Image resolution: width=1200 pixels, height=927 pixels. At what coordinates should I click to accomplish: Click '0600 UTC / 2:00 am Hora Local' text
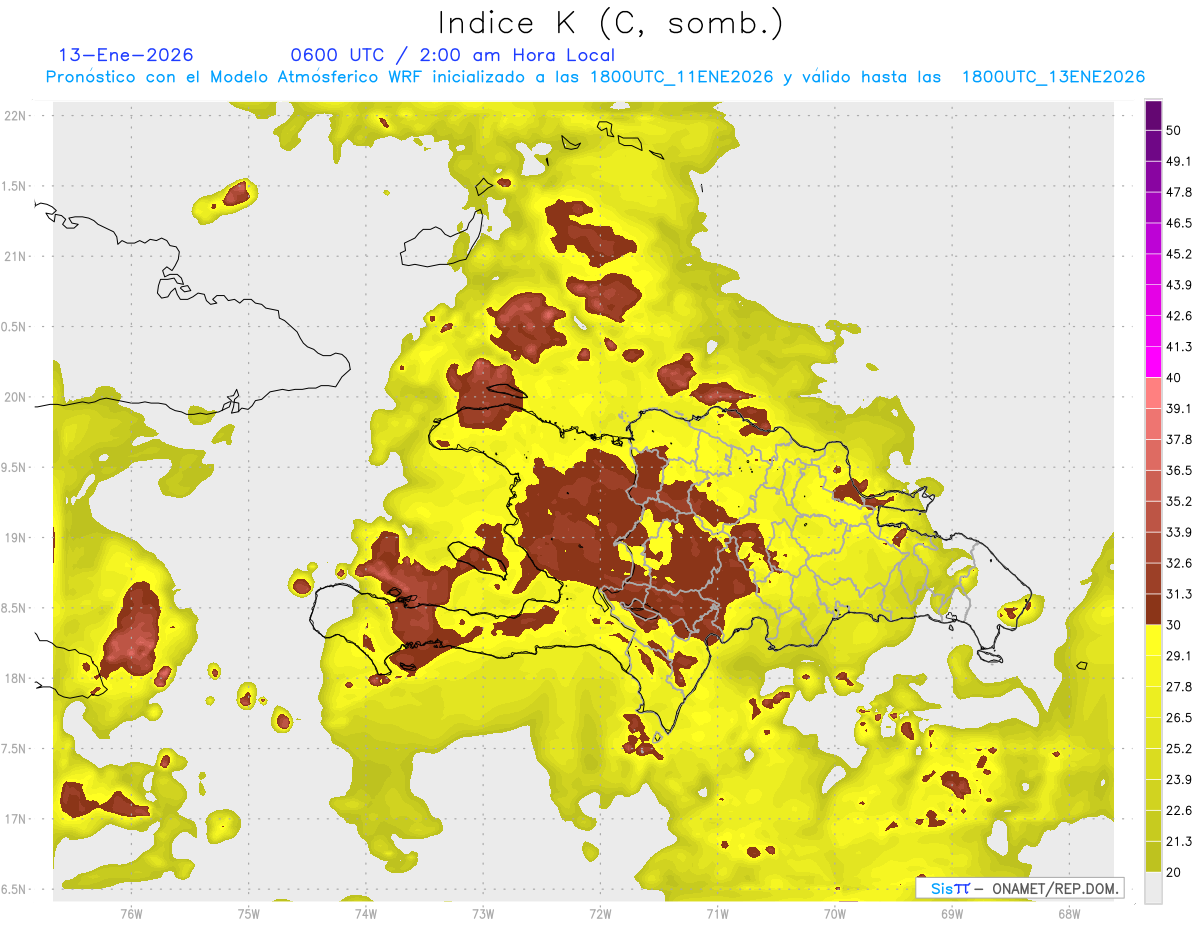452,55
